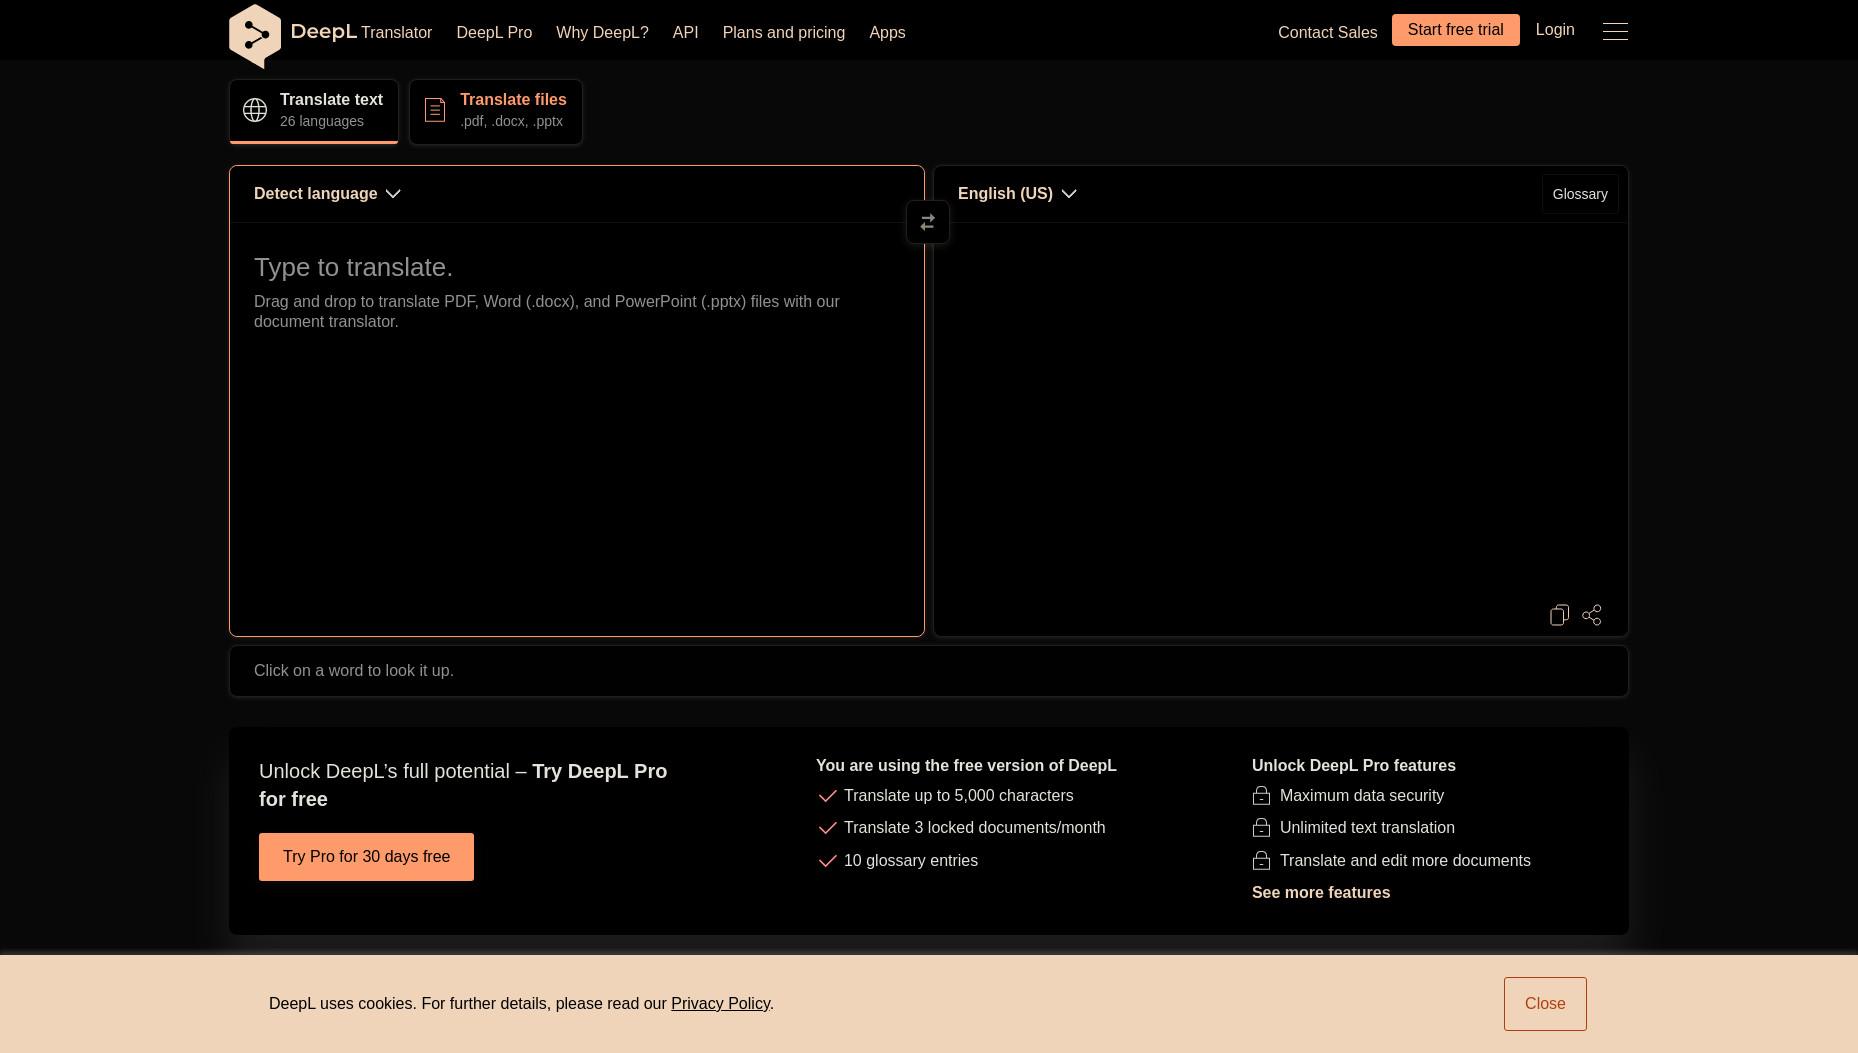This screenshot has height=1053, width=1858.
Task: Open the Why DeepL? menu item
Action: (602, 33)
